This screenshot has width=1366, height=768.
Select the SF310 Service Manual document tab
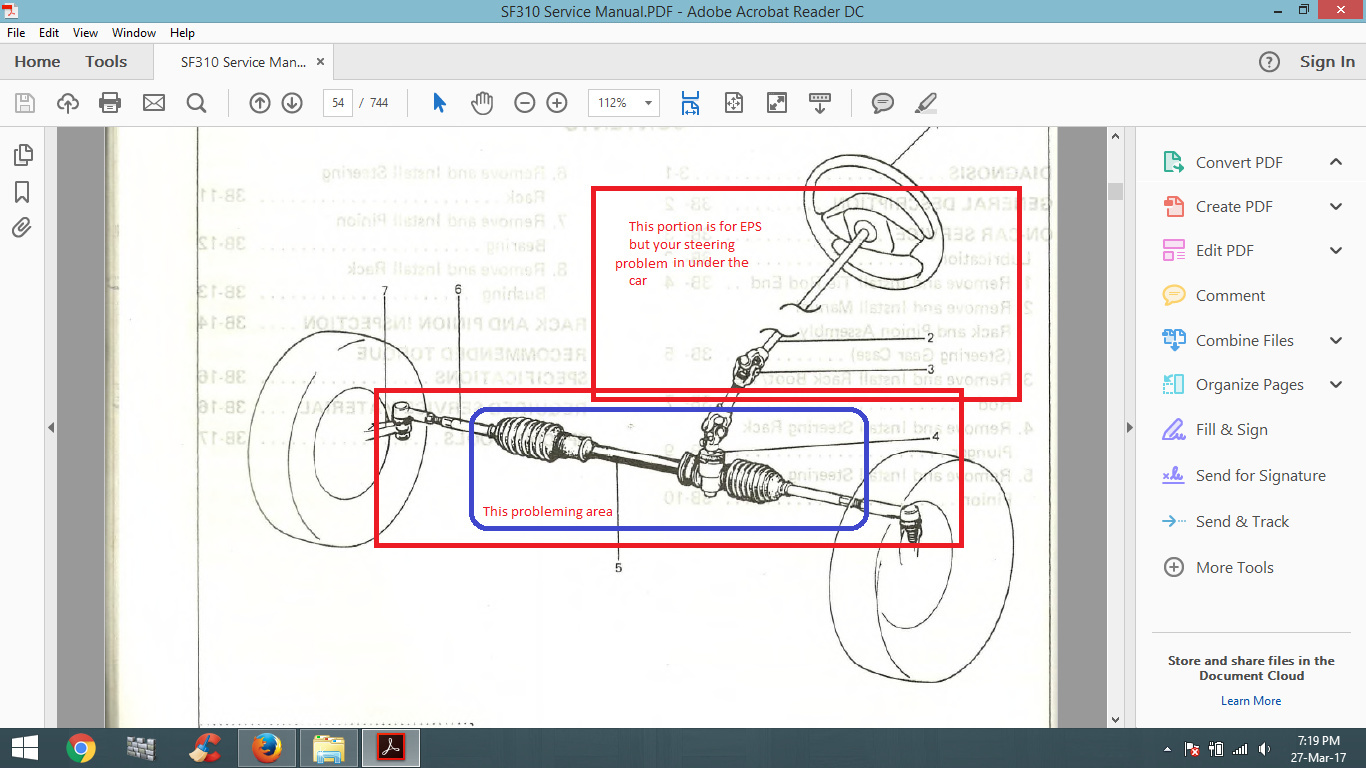click(x=243, y=62)
